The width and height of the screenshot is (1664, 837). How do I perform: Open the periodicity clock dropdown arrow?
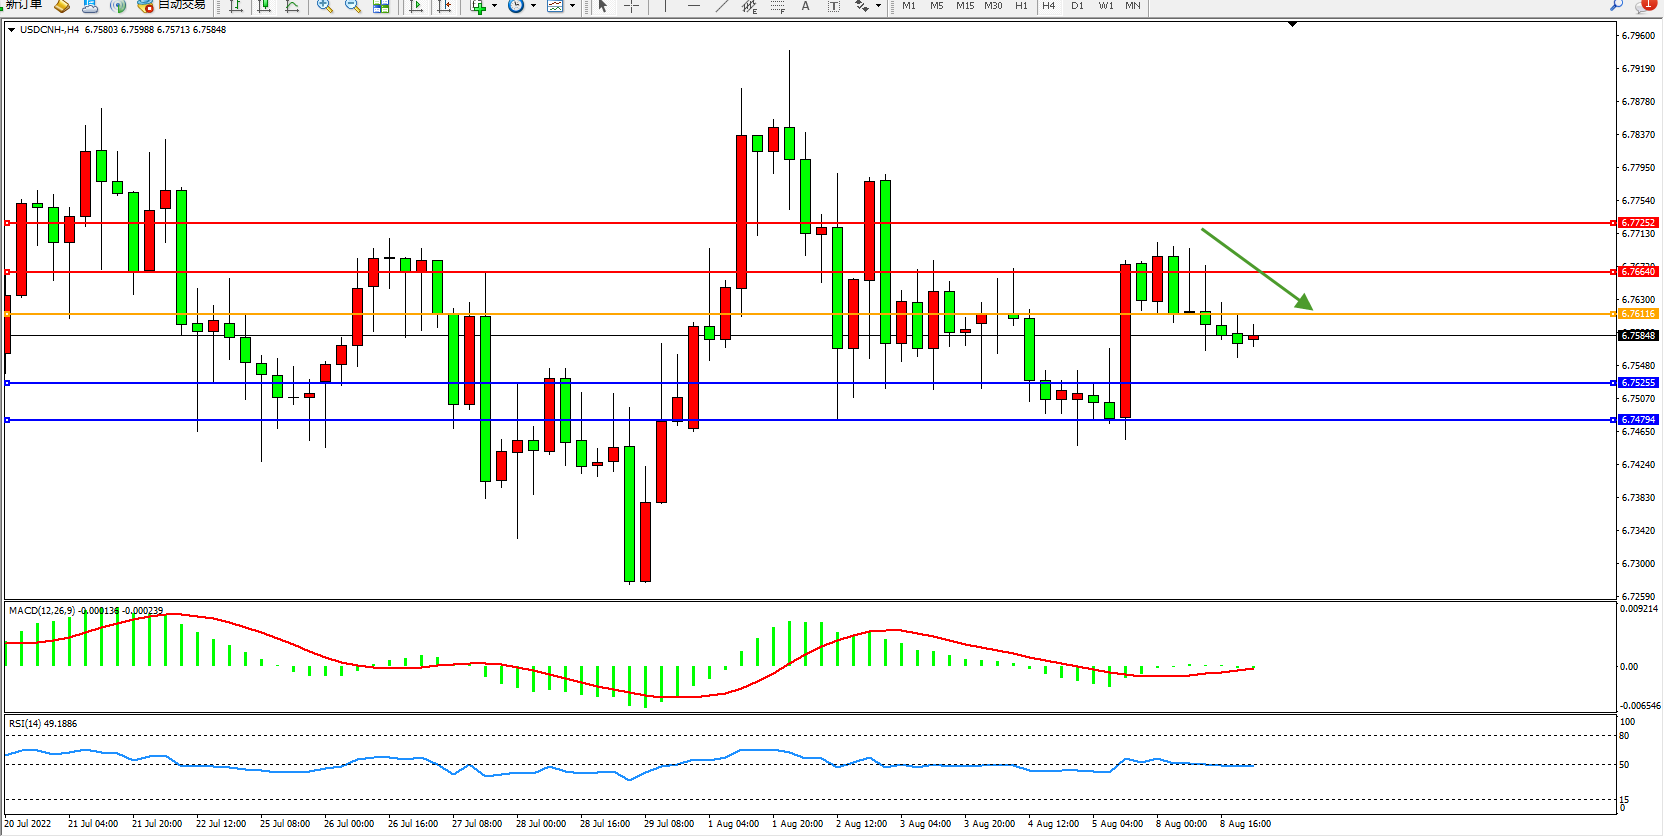coord(533,6)
